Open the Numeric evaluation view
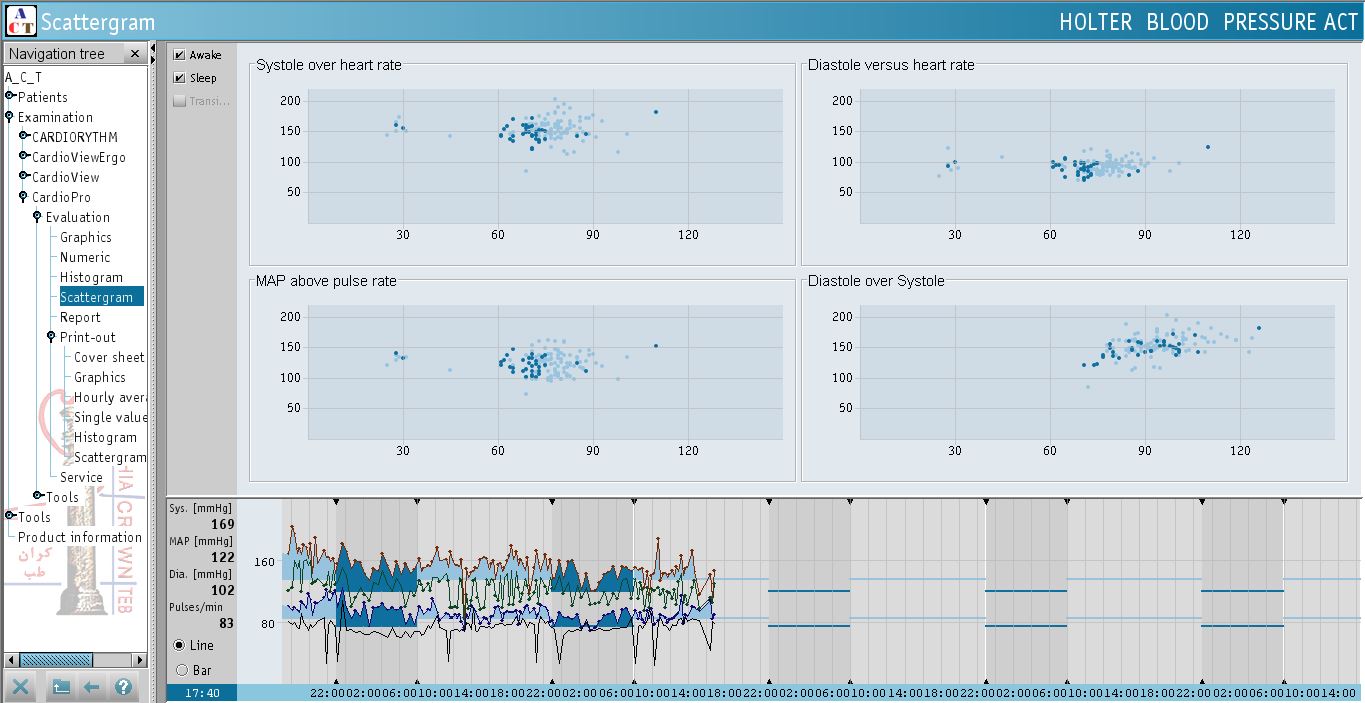This screenshot has height=703, width=1365. [x=85, y=257]
